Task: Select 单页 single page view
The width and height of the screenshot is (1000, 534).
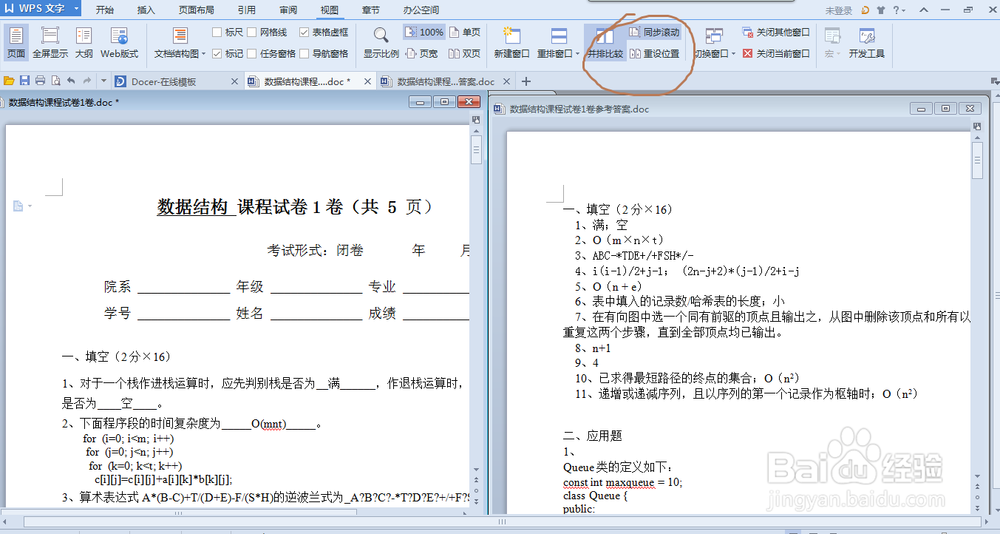Action: [x=465, y=32]
